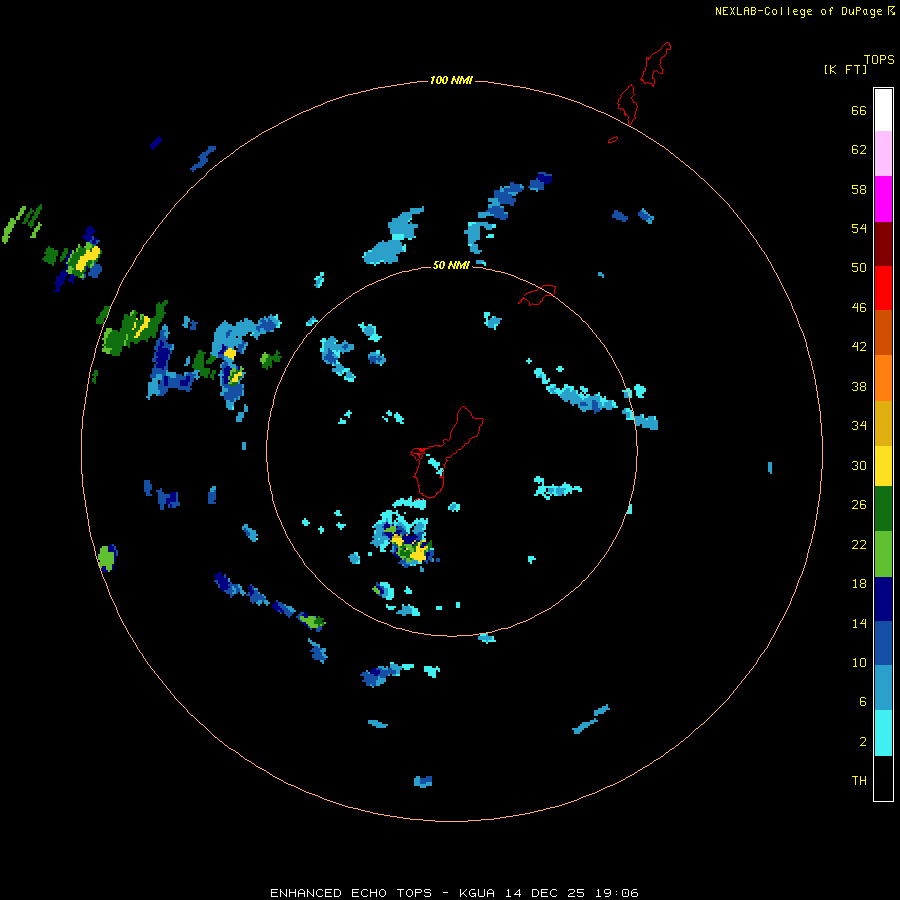Click the legend value '58'
This screenshot has width=900, height=900.
tap(859, 189)
